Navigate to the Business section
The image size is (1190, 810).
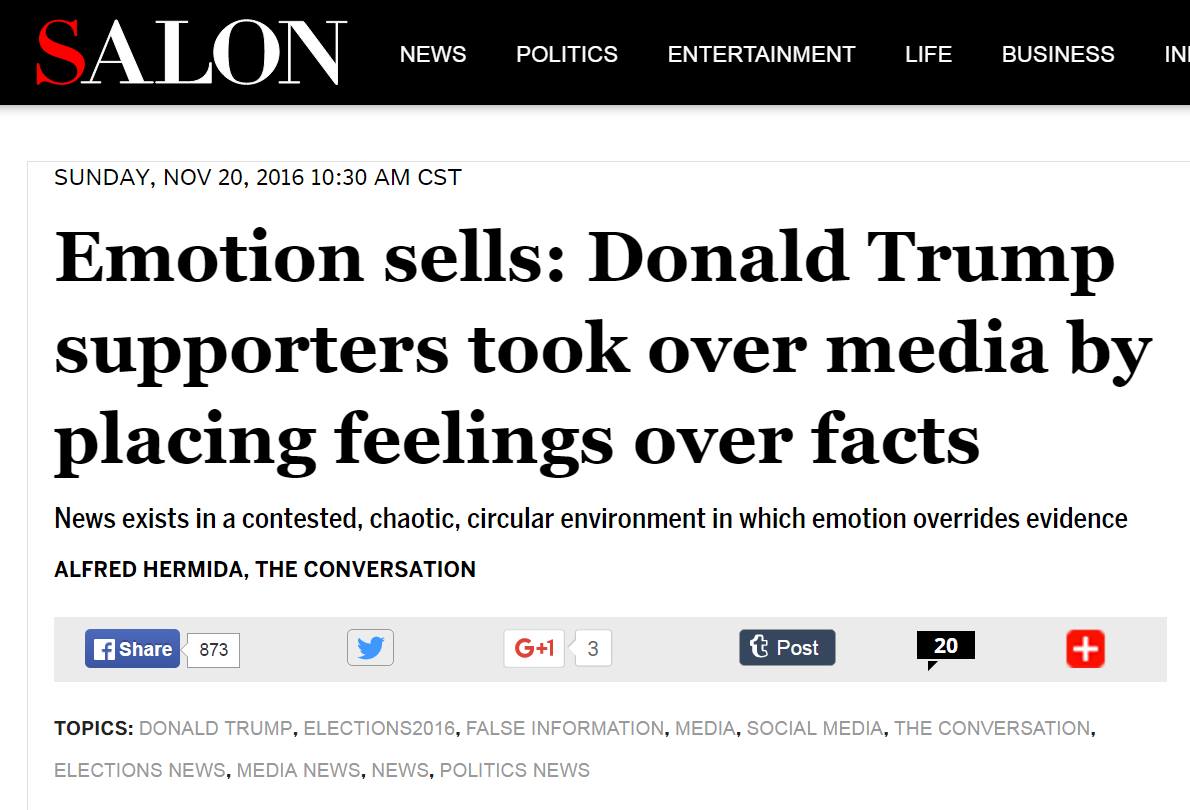(x=1058, y=54)
